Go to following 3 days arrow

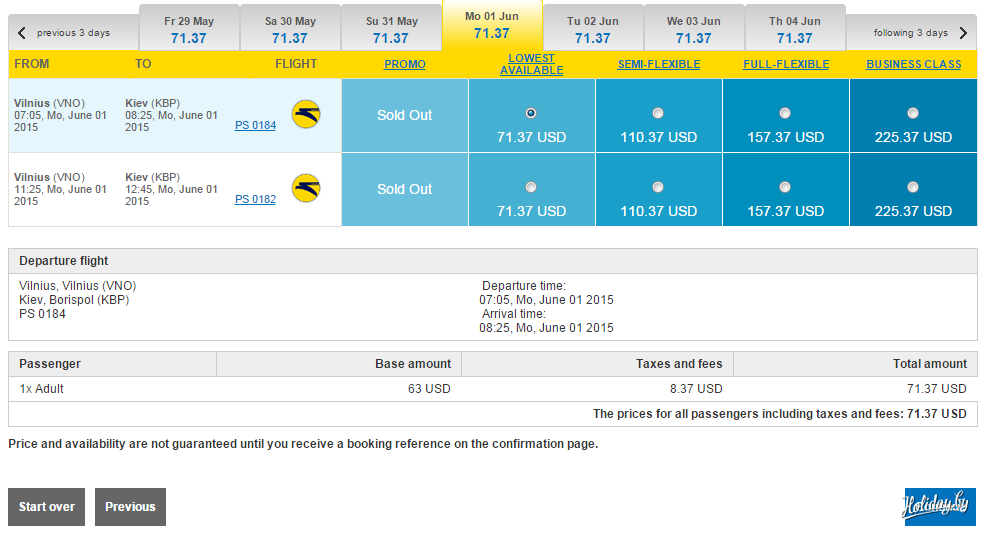(x=963, y=33)
